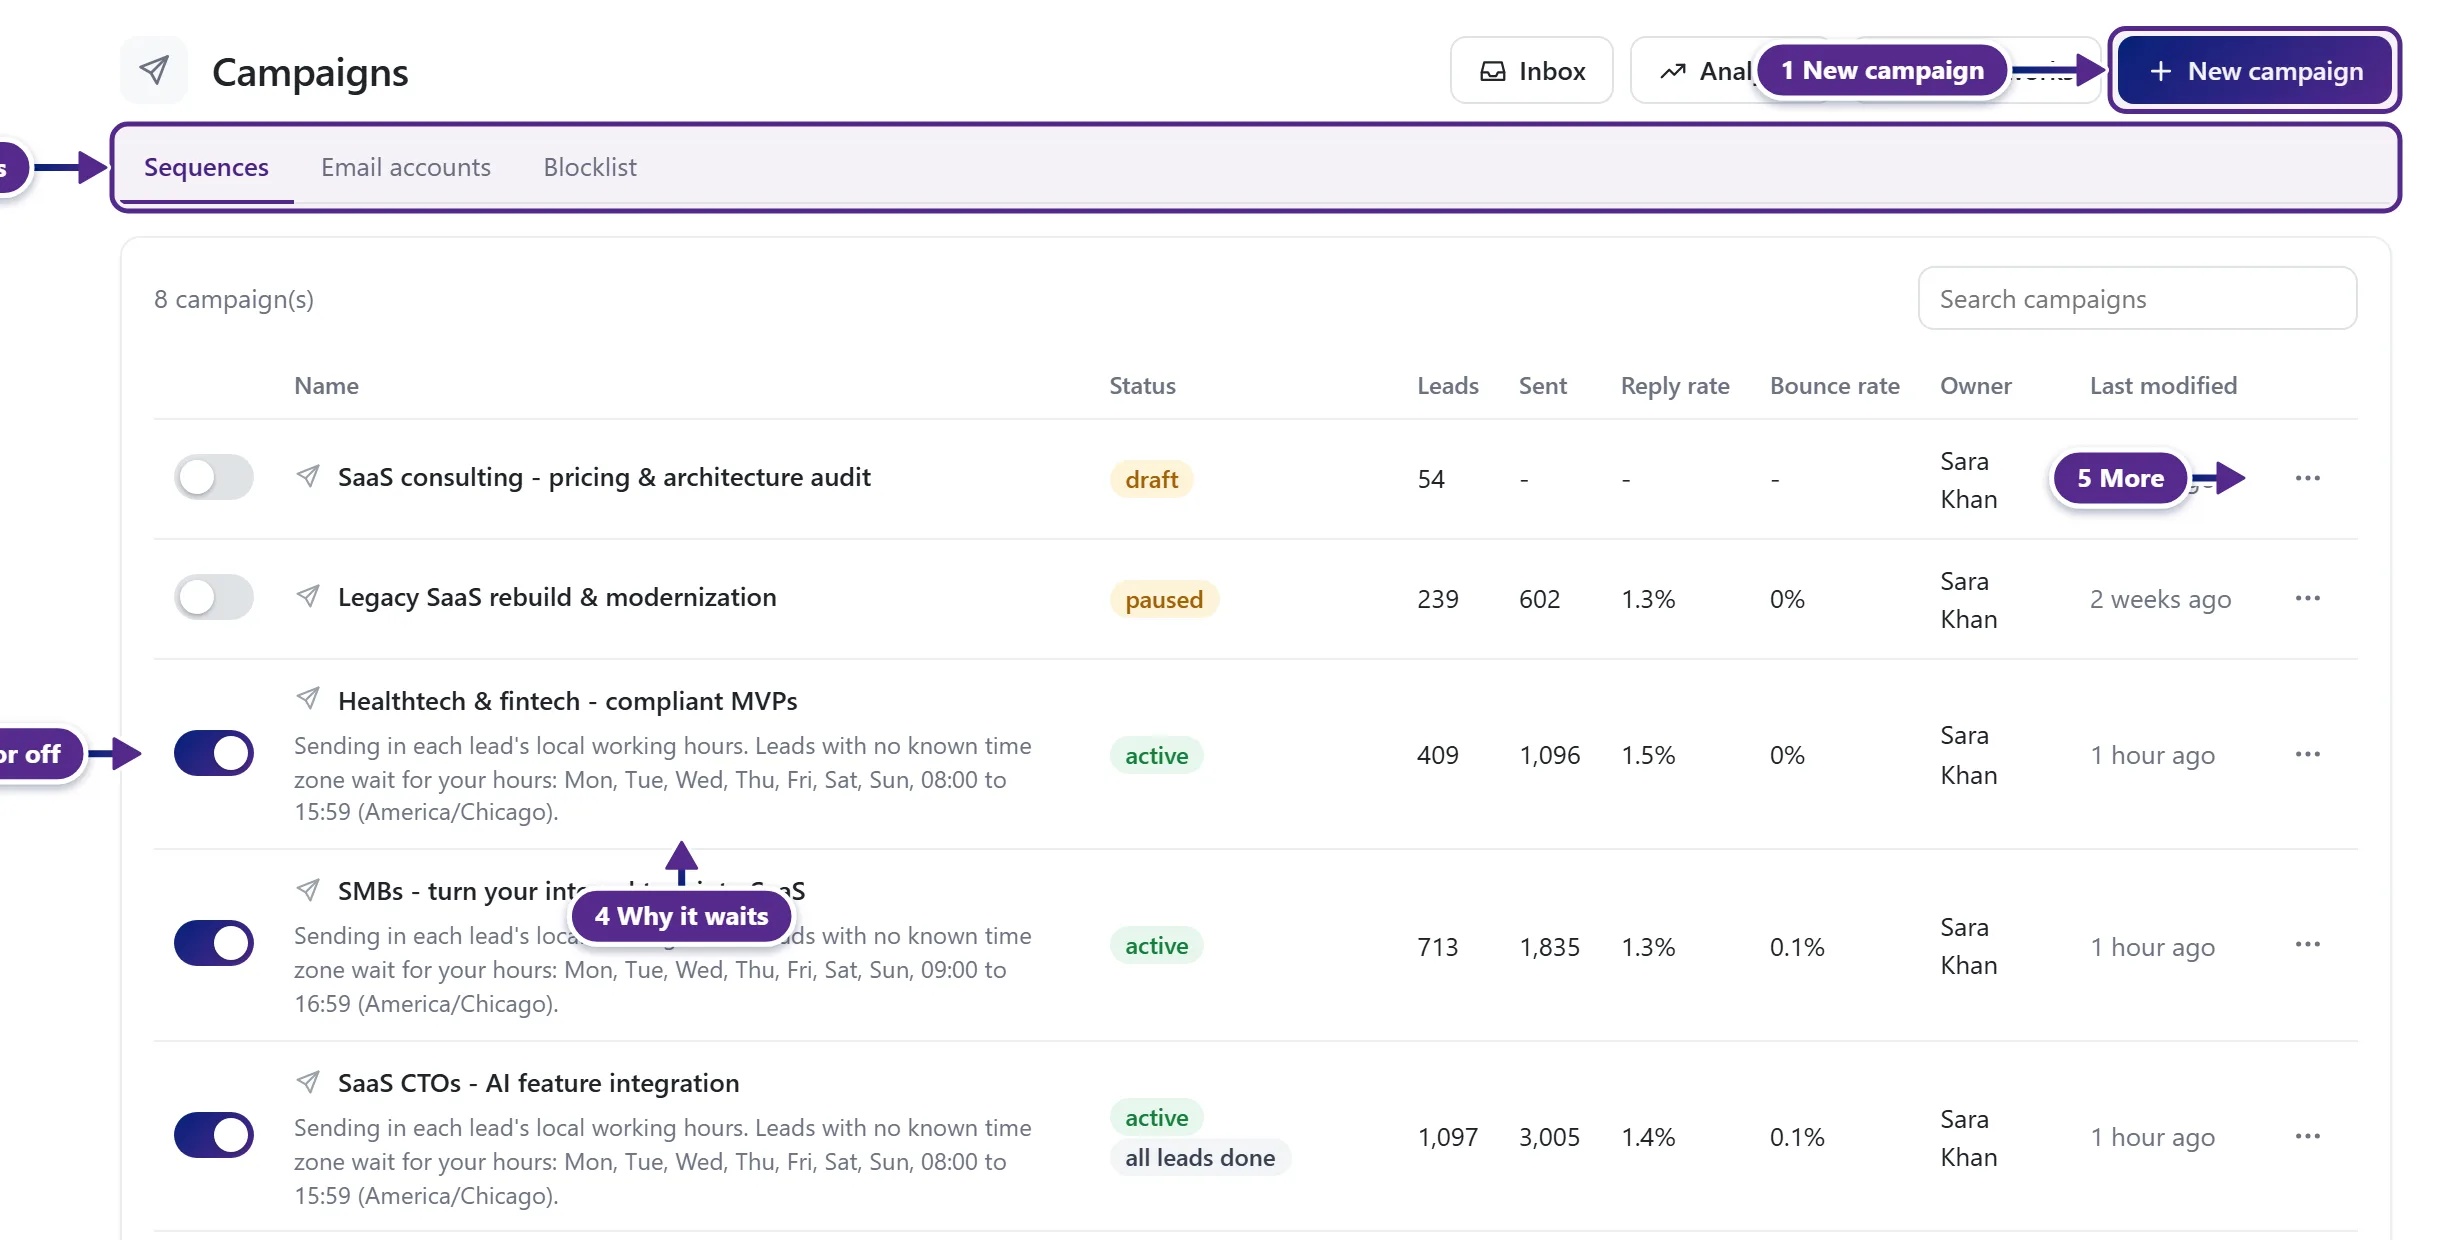This screenshot has height=1240, width=2440.
Task: Turn off the Healthtech & fintech campaign
Action: [x=213, y=753]
